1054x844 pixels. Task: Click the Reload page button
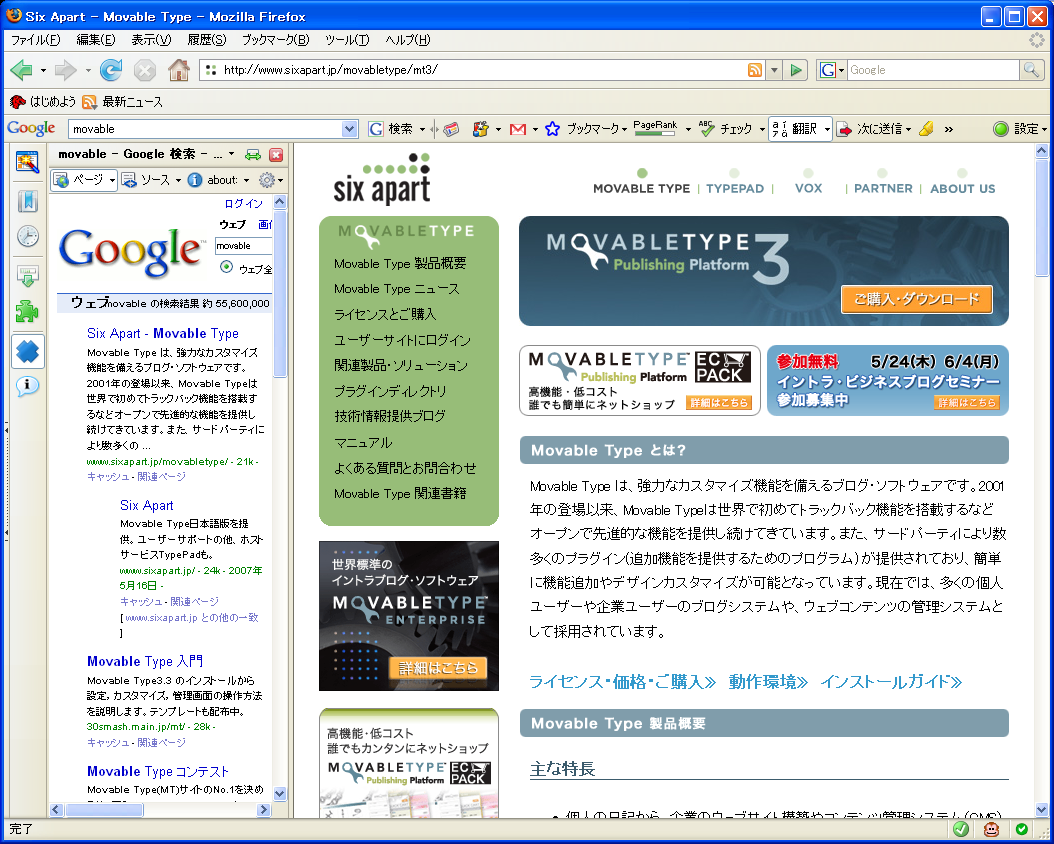tap(111, 70)
